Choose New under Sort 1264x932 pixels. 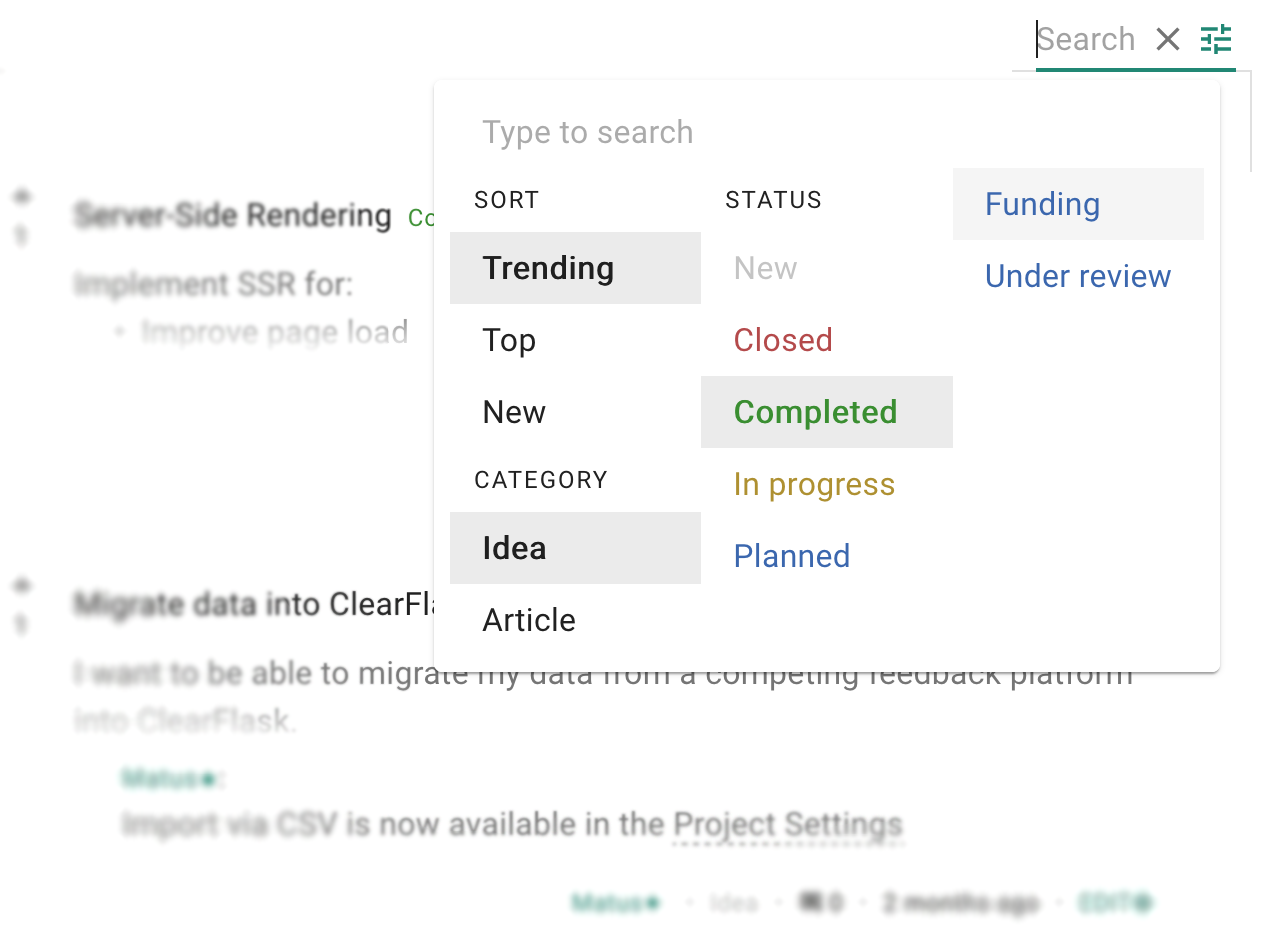click(x=575, y=412)
